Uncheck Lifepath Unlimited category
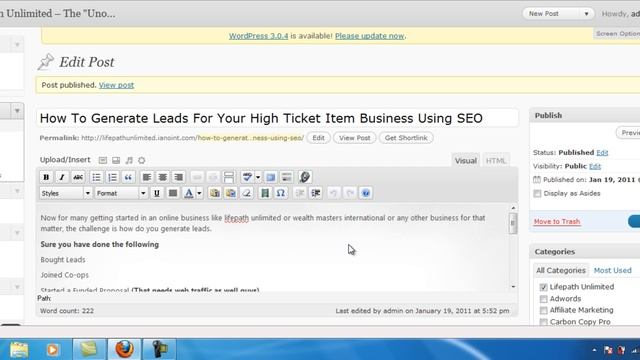This screenshot has width=640, height=360. click(x=543, y=287)
